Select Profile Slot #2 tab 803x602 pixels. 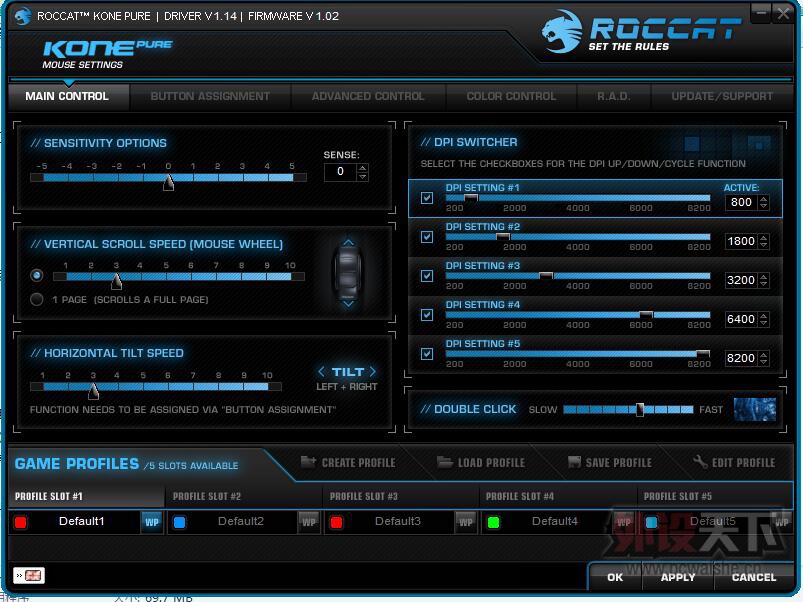point(243,496)
